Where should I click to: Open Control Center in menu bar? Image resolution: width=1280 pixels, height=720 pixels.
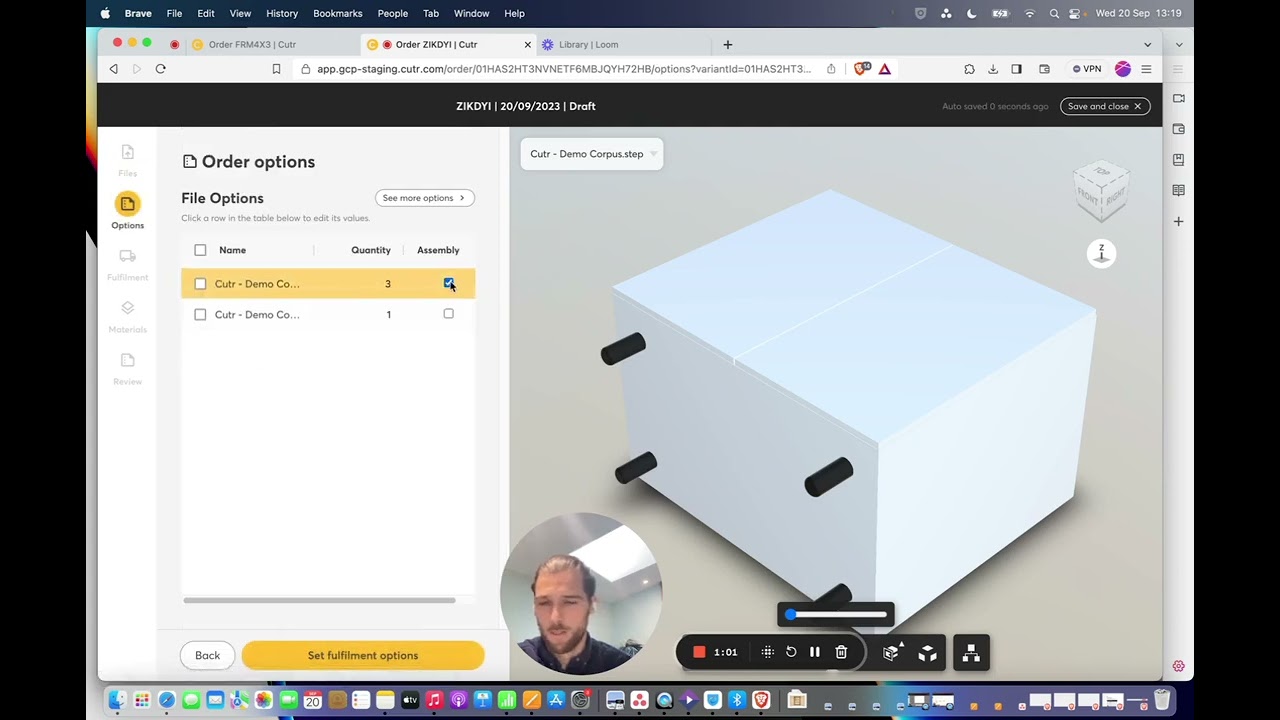[1075, 13]
